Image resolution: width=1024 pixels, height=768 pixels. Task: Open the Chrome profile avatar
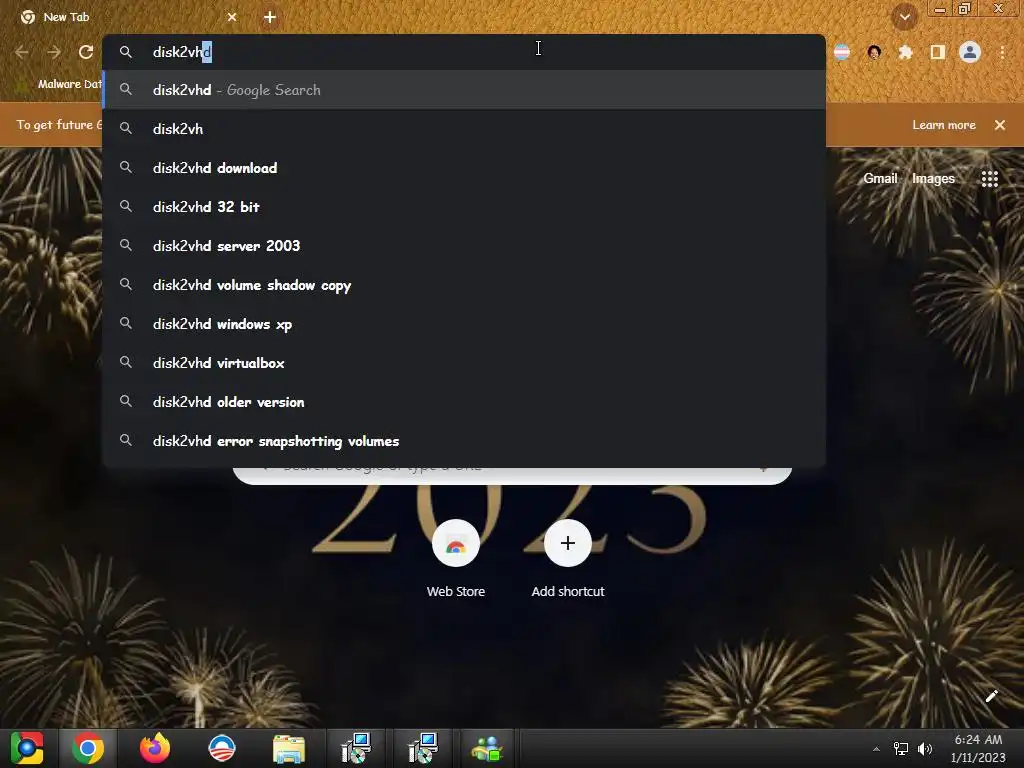click(x=970, y=52)
